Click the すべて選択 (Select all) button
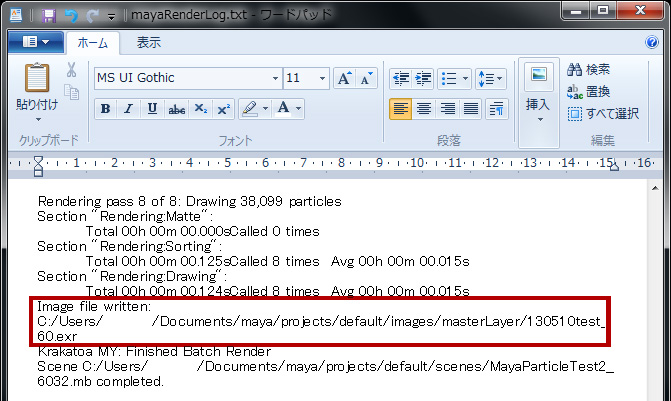Screen dimensions: 671x401 [x=603, y=113]
